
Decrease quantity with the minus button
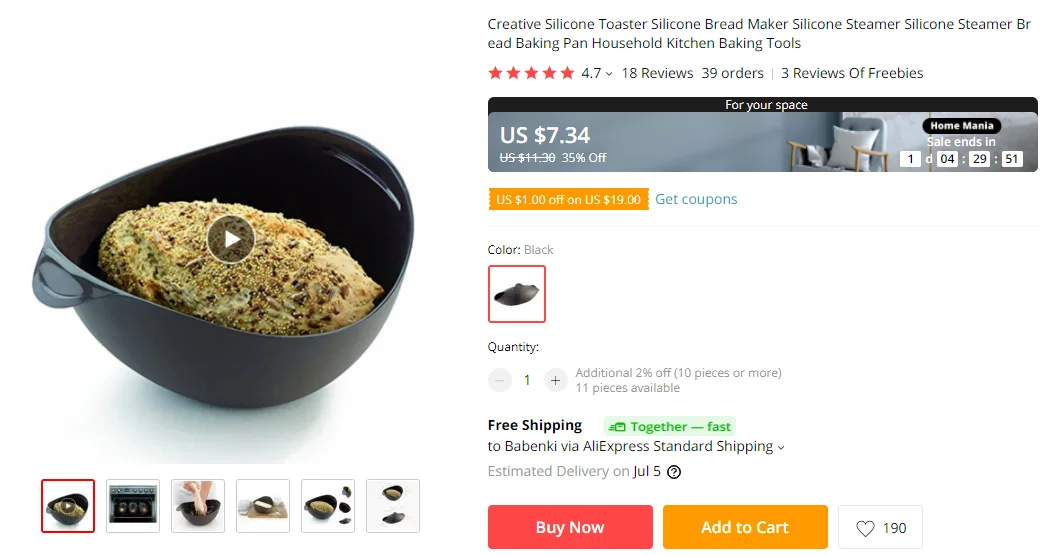tap(499, 380)
